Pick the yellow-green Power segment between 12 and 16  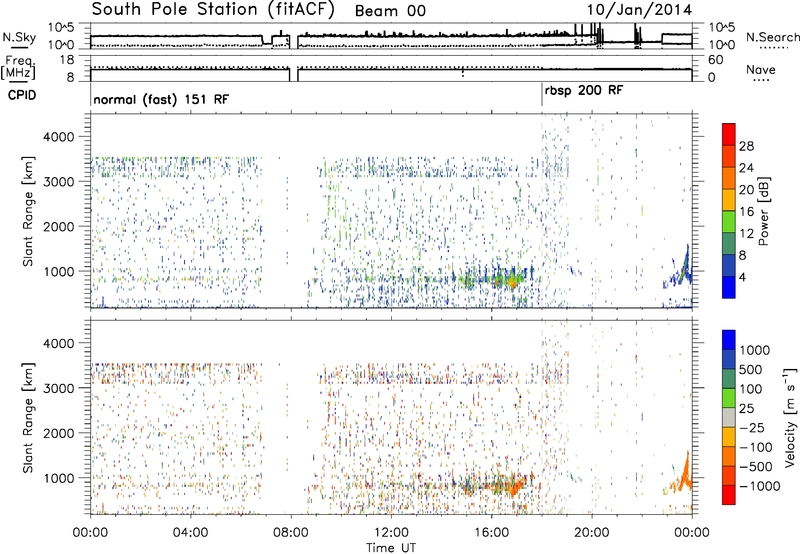click(729, 221)
